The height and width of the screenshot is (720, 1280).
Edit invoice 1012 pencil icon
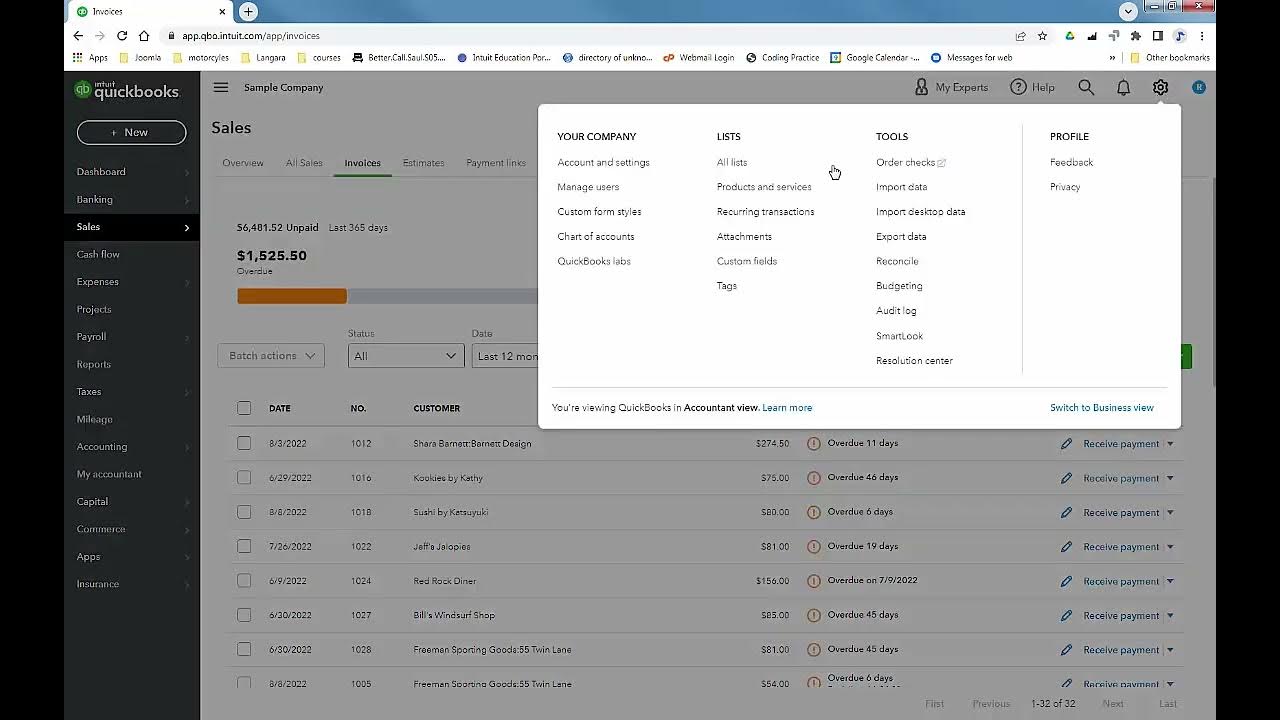(1066, 444)
